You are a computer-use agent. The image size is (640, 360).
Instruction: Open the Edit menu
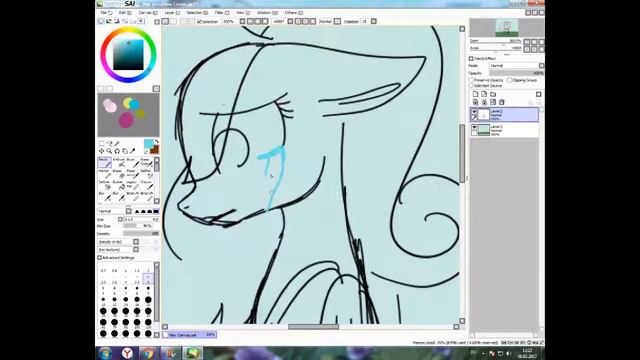point(124,13)
